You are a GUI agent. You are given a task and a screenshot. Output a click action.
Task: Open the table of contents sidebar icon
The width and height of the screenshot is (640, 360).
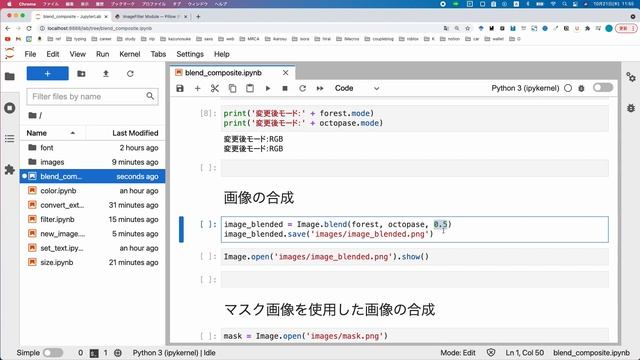(x=10, y=139)
